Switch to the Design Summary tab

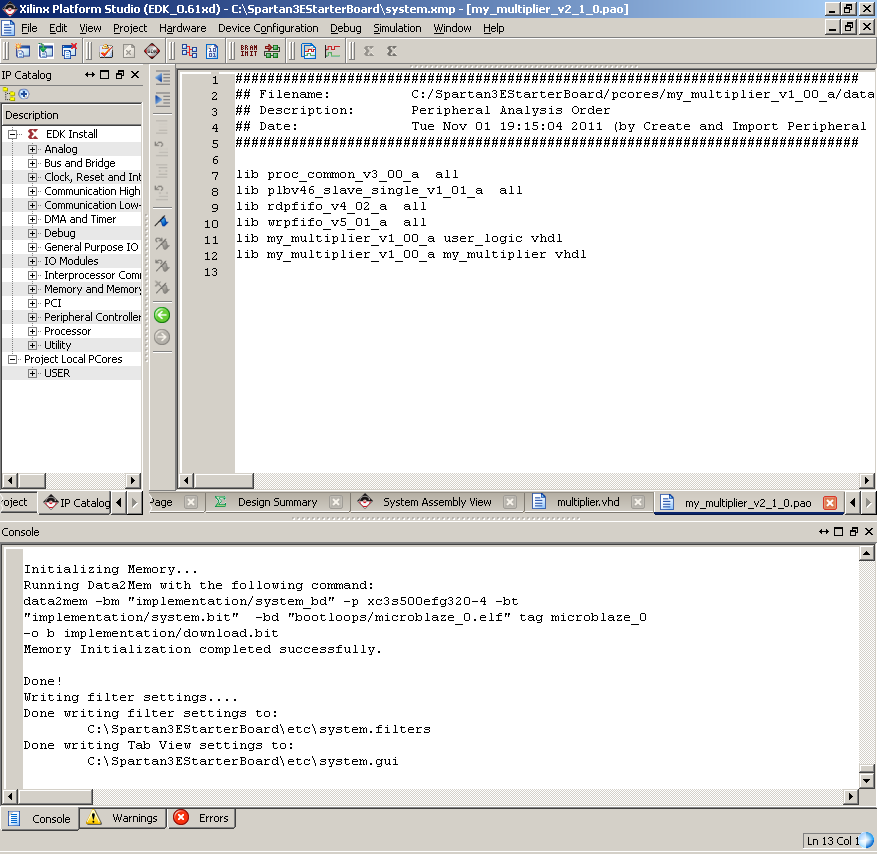coord(277,502)
